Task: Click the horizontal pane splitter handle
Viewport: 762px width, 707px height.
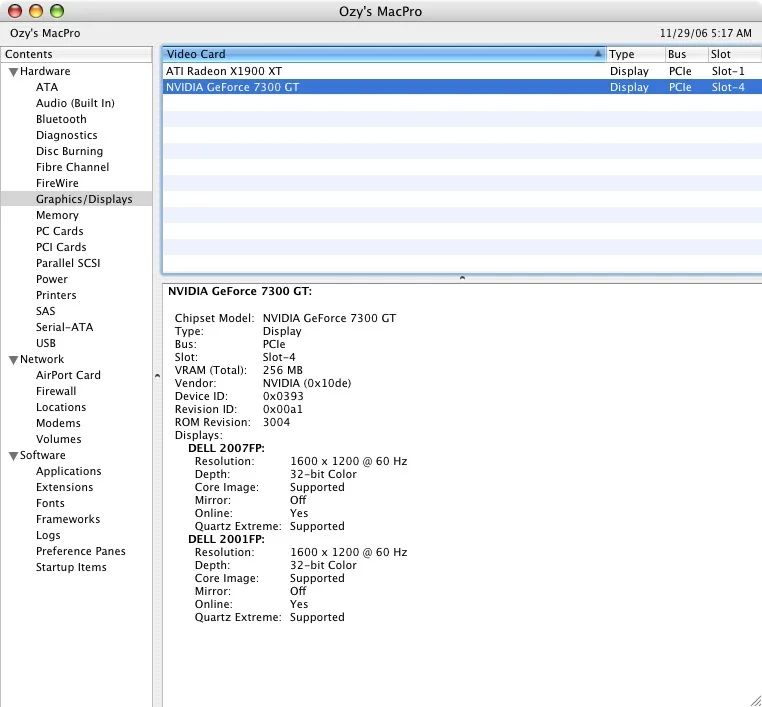Action: (x=461, y=278)
